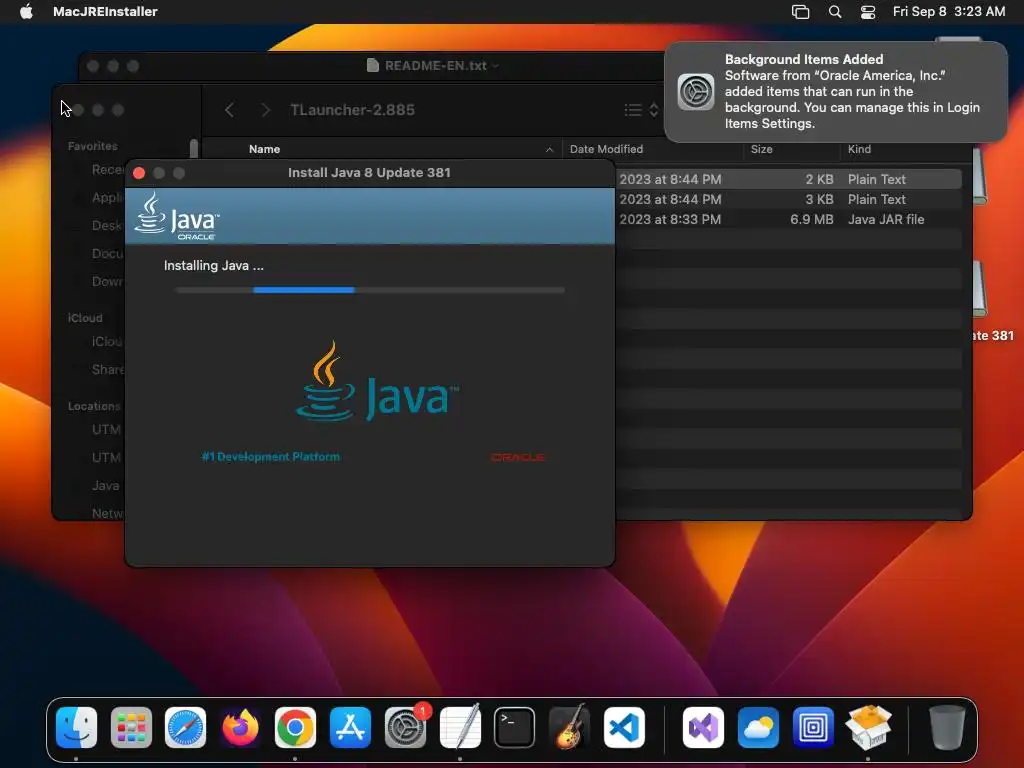Open the cloud weather app in Dock
The height and width of the screenshot is (768, 1024).
pos(758,727)
